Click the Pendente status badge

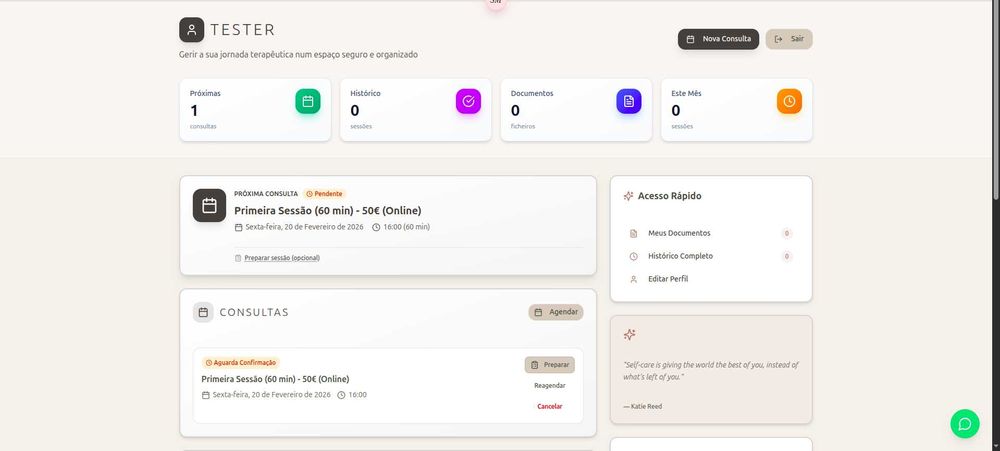(x=325, y=193)
